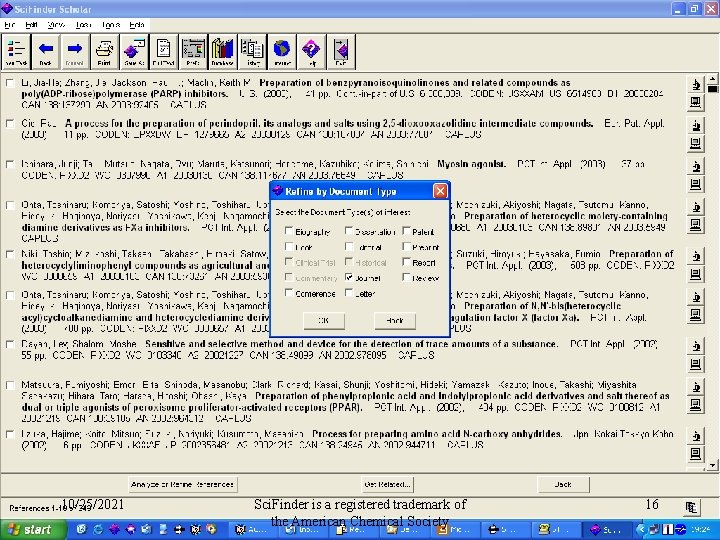Click the status bar icon at bottom right
This screenshot has width=720, height=540.
click(x=692, y=507)
